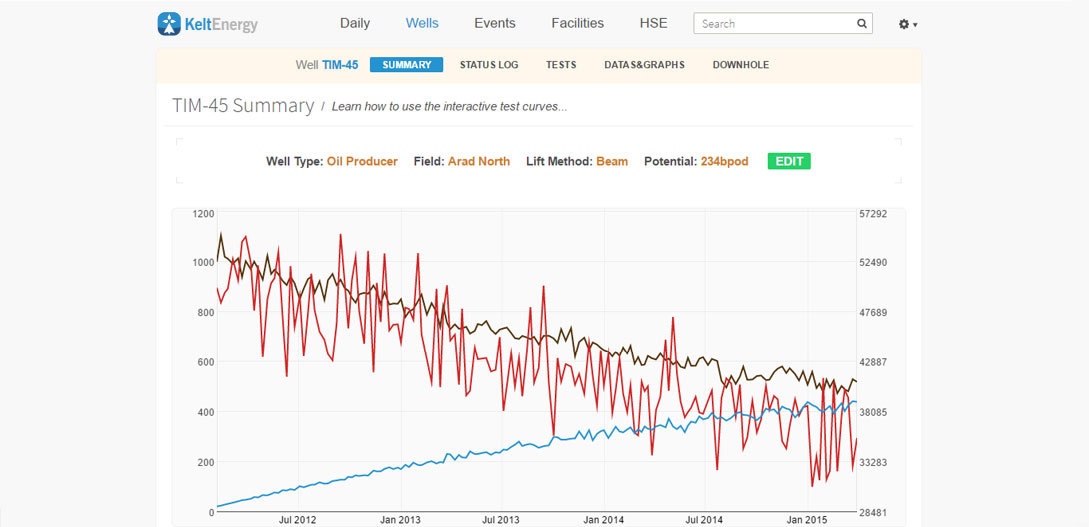Click the green EDIT button
Image resolution: width=1089 pixels, height=527 pixels.
pos(789,161)
